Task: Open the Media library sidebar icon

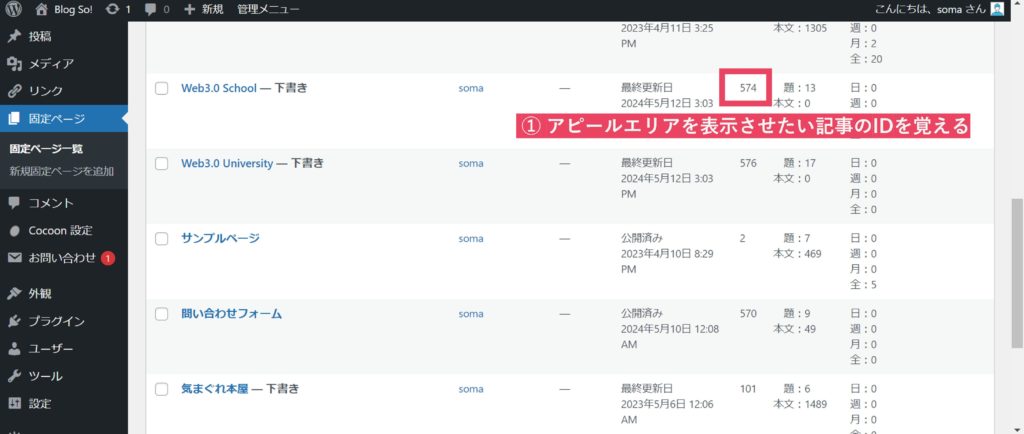Action: pos(14,64)
